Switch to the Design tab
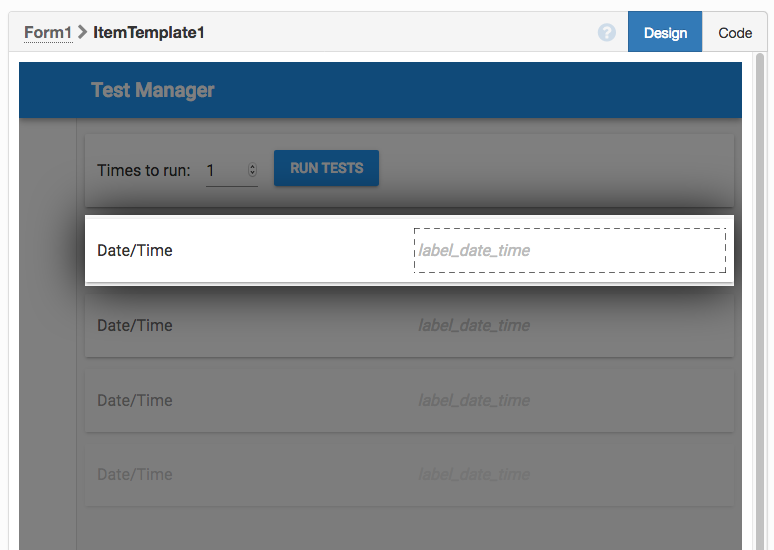This screenshot has height=550, width=774. point(665,33)
